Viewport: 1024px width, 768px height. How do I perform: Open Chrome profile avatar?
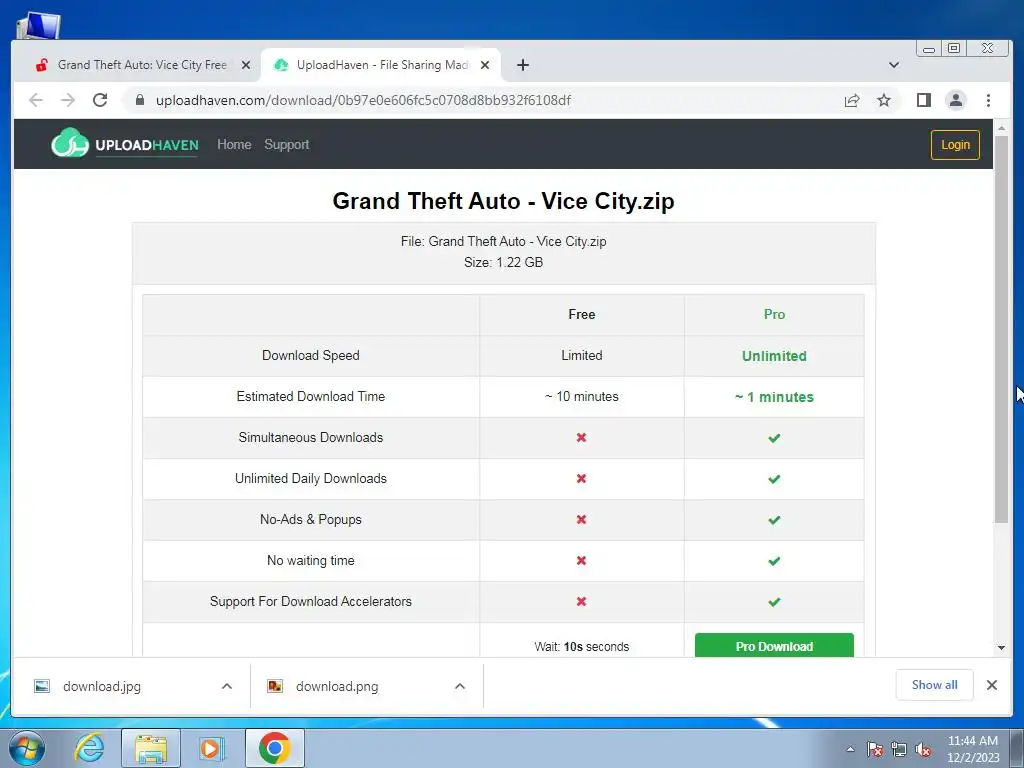955,100
